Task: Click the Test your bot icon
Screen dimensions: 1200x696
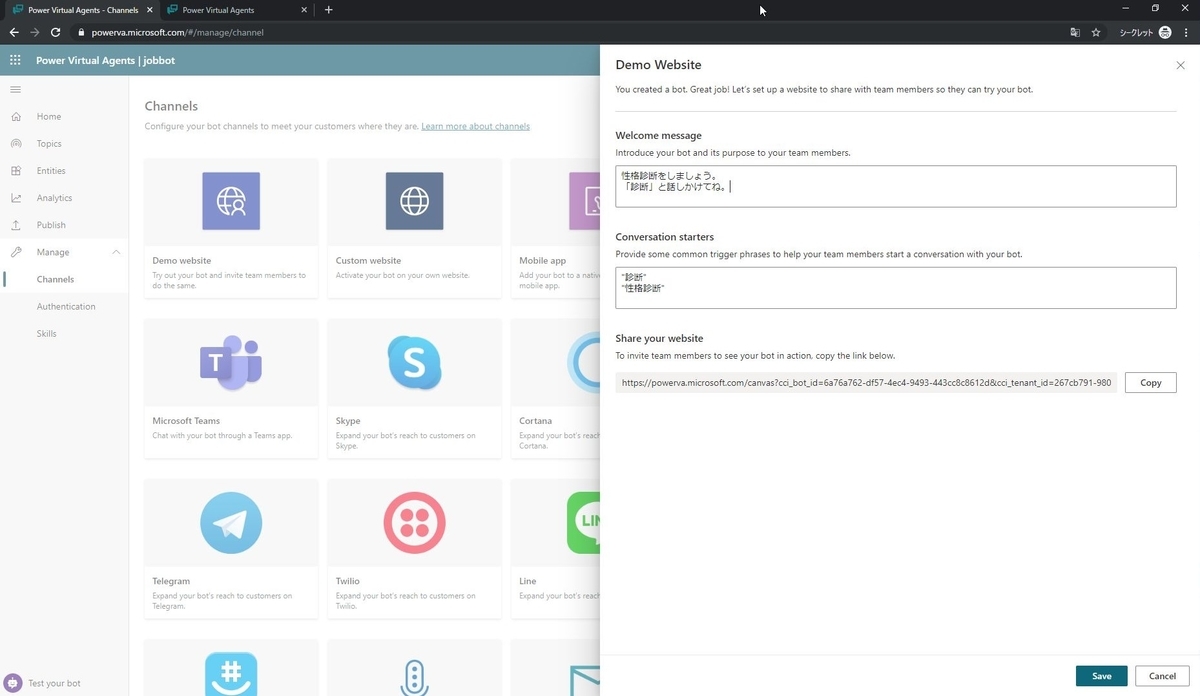Action: 13,683
